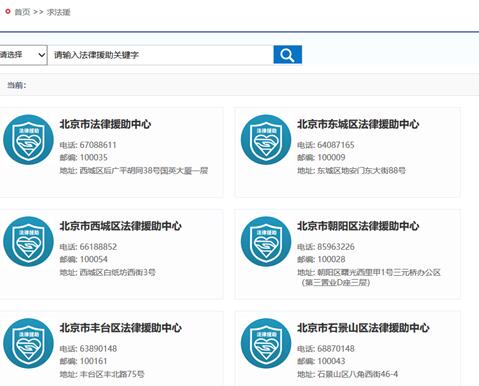
Task: Open the 北京市朝阳区法律援助中心 title
Action: pyautogui.click(x=358, y=226)
